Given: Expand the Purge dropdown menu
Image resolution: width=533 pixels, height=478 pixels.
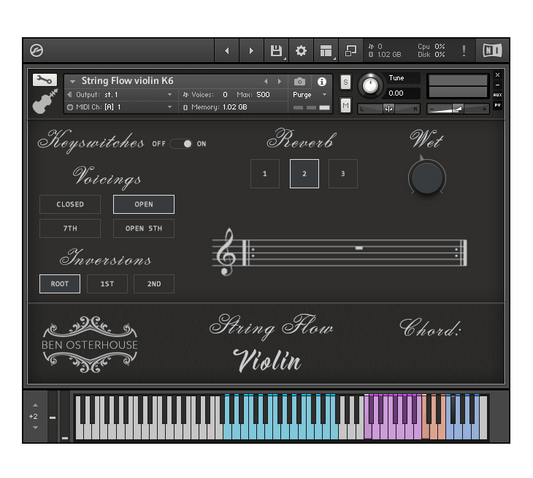Looking at the screenshot, I should coord(309,95).
